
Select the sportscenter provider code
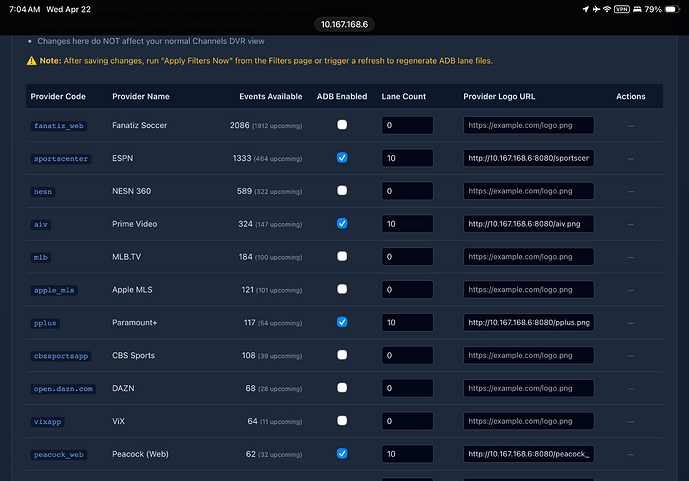click(x=61, y=159)
